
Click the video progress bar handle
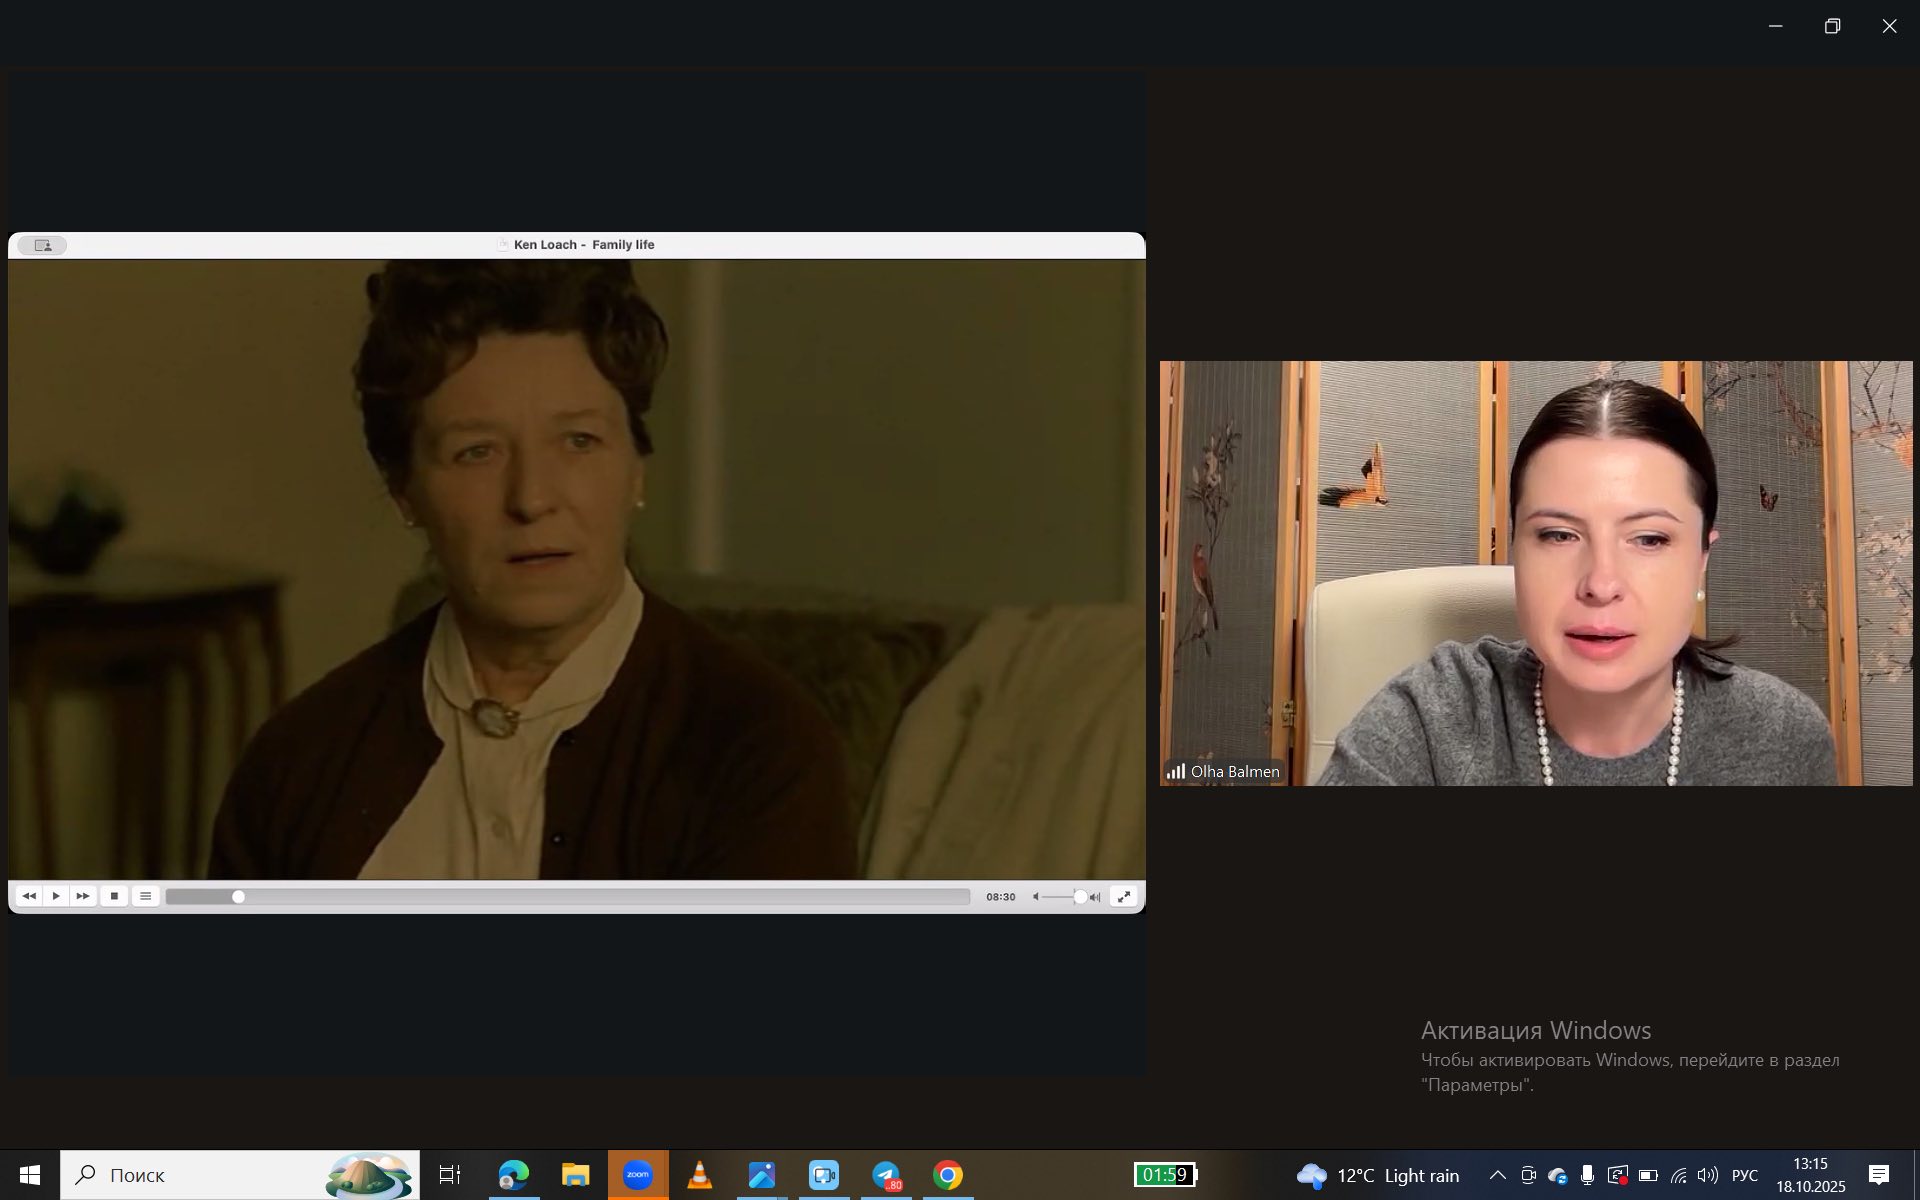(238, 897)
